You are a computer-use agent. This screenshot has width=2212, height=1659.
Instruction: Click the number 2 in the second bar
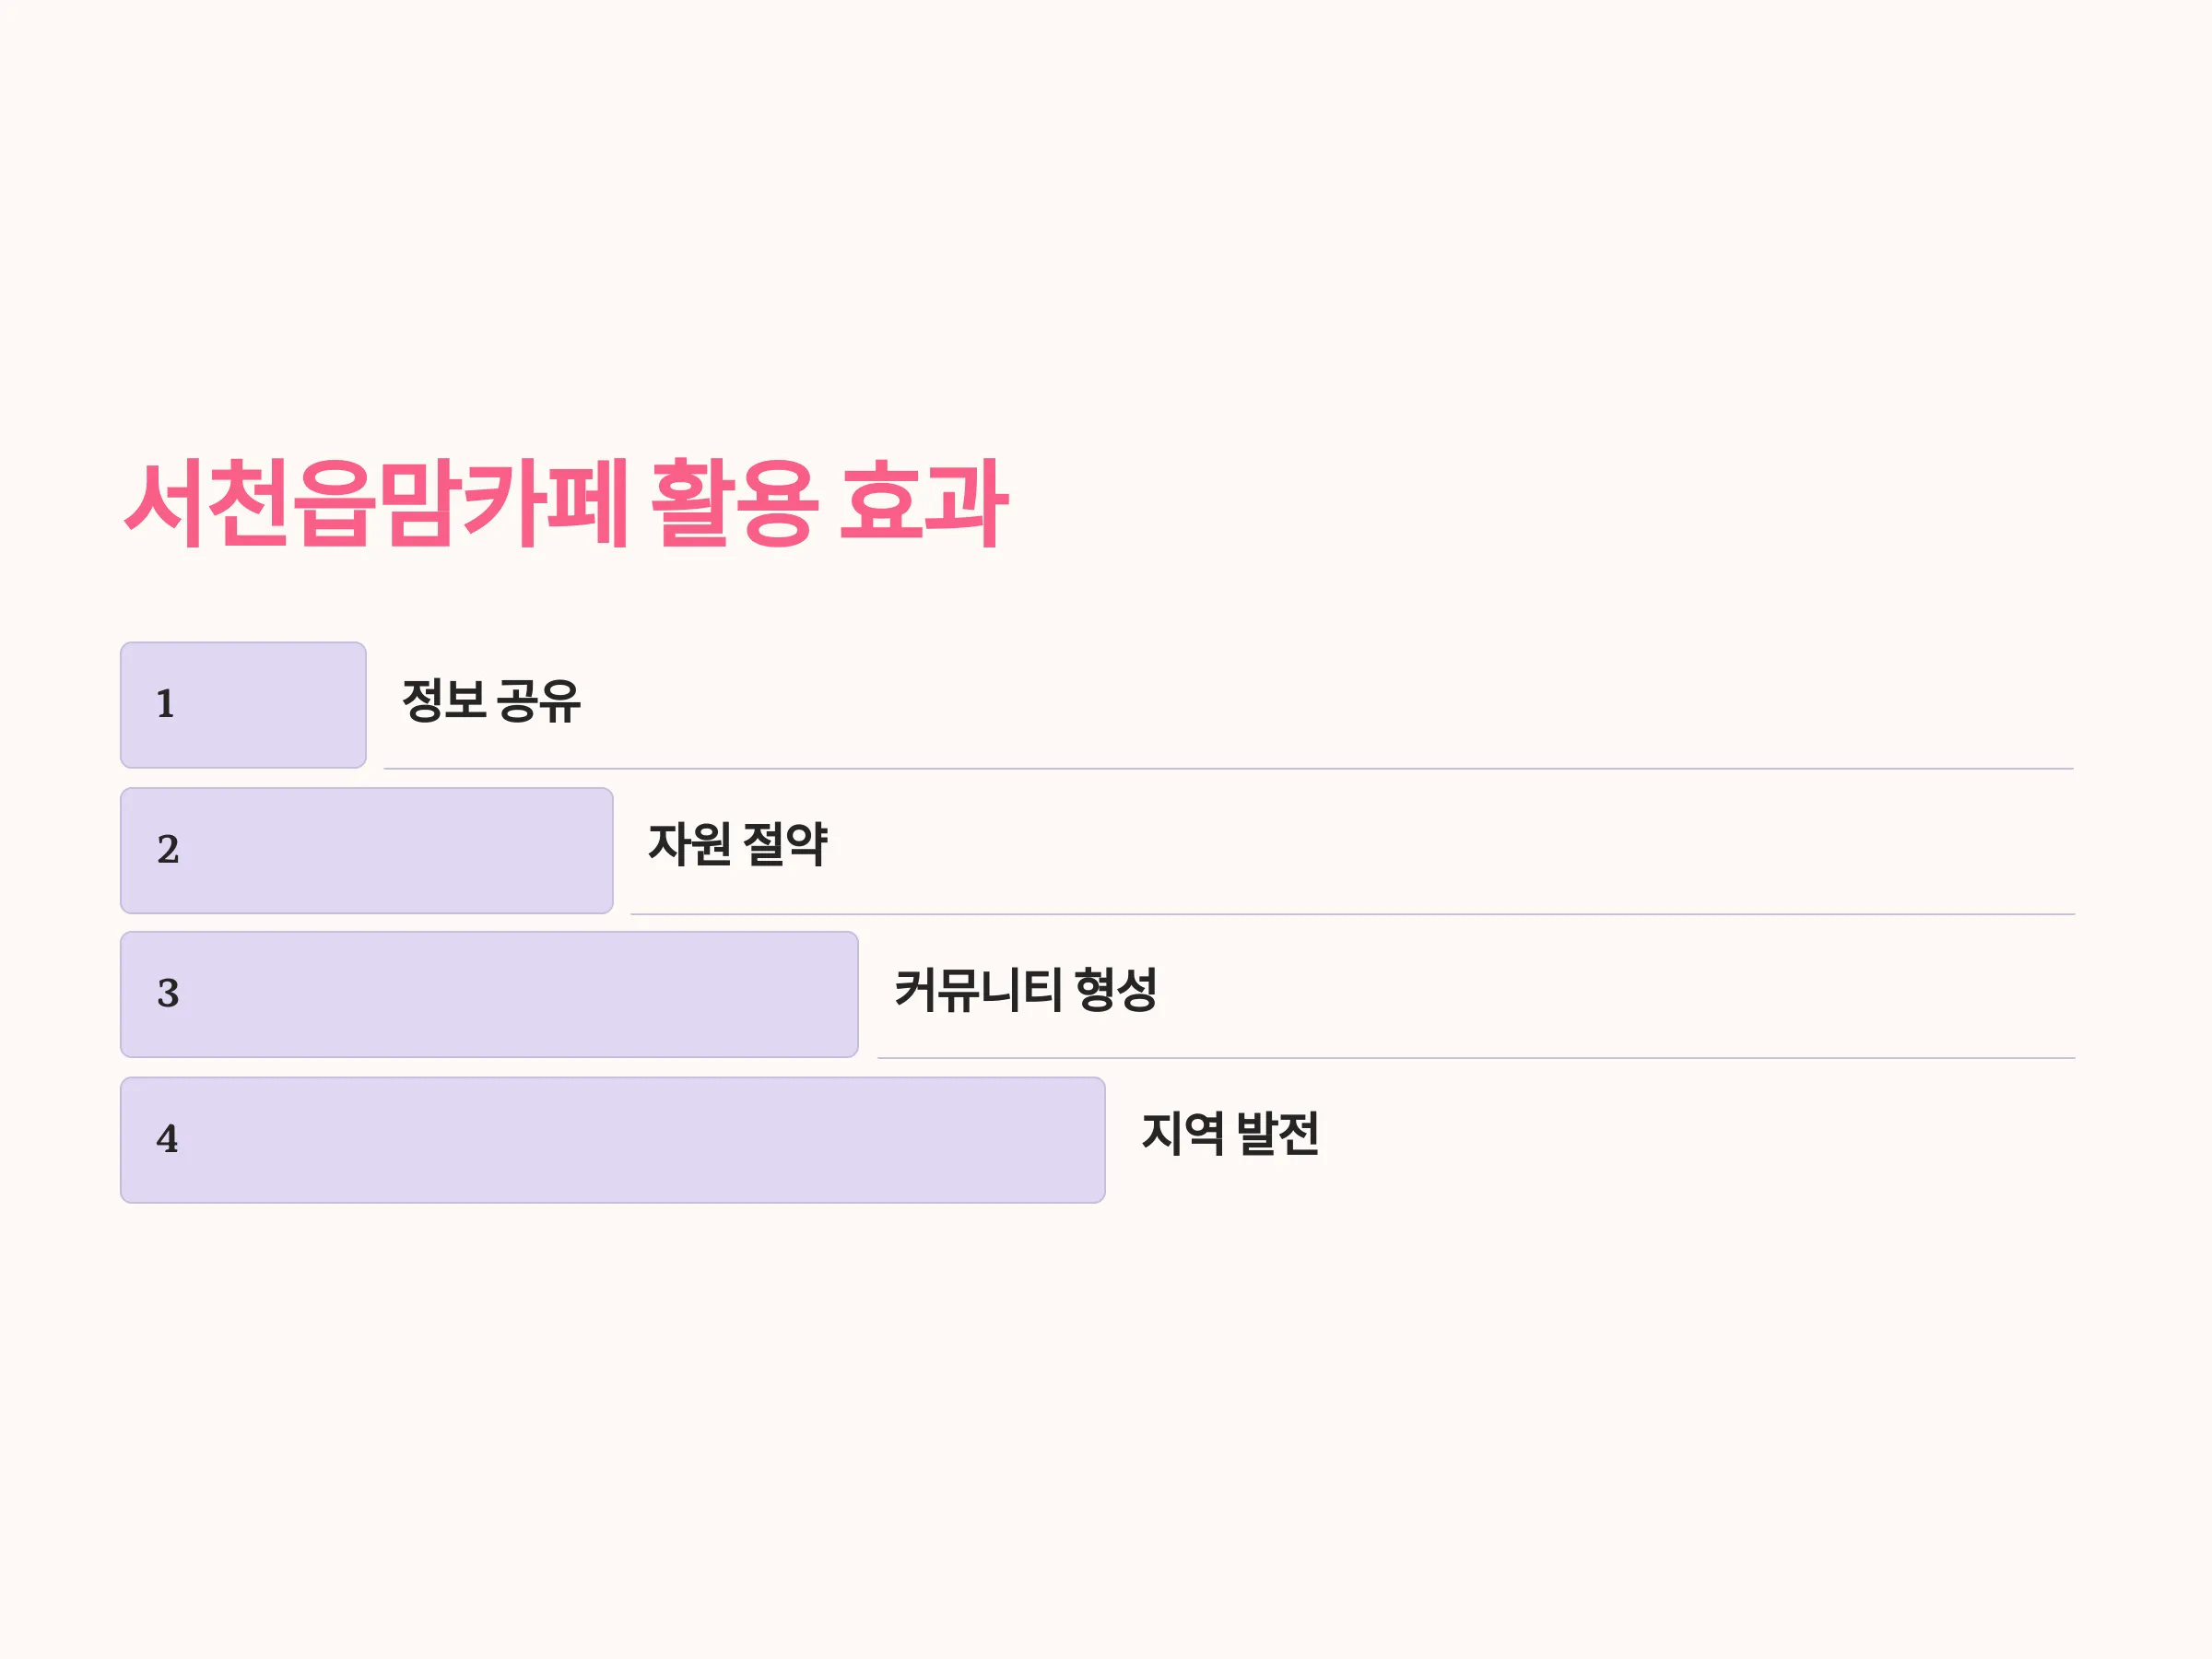coord(168,849)
